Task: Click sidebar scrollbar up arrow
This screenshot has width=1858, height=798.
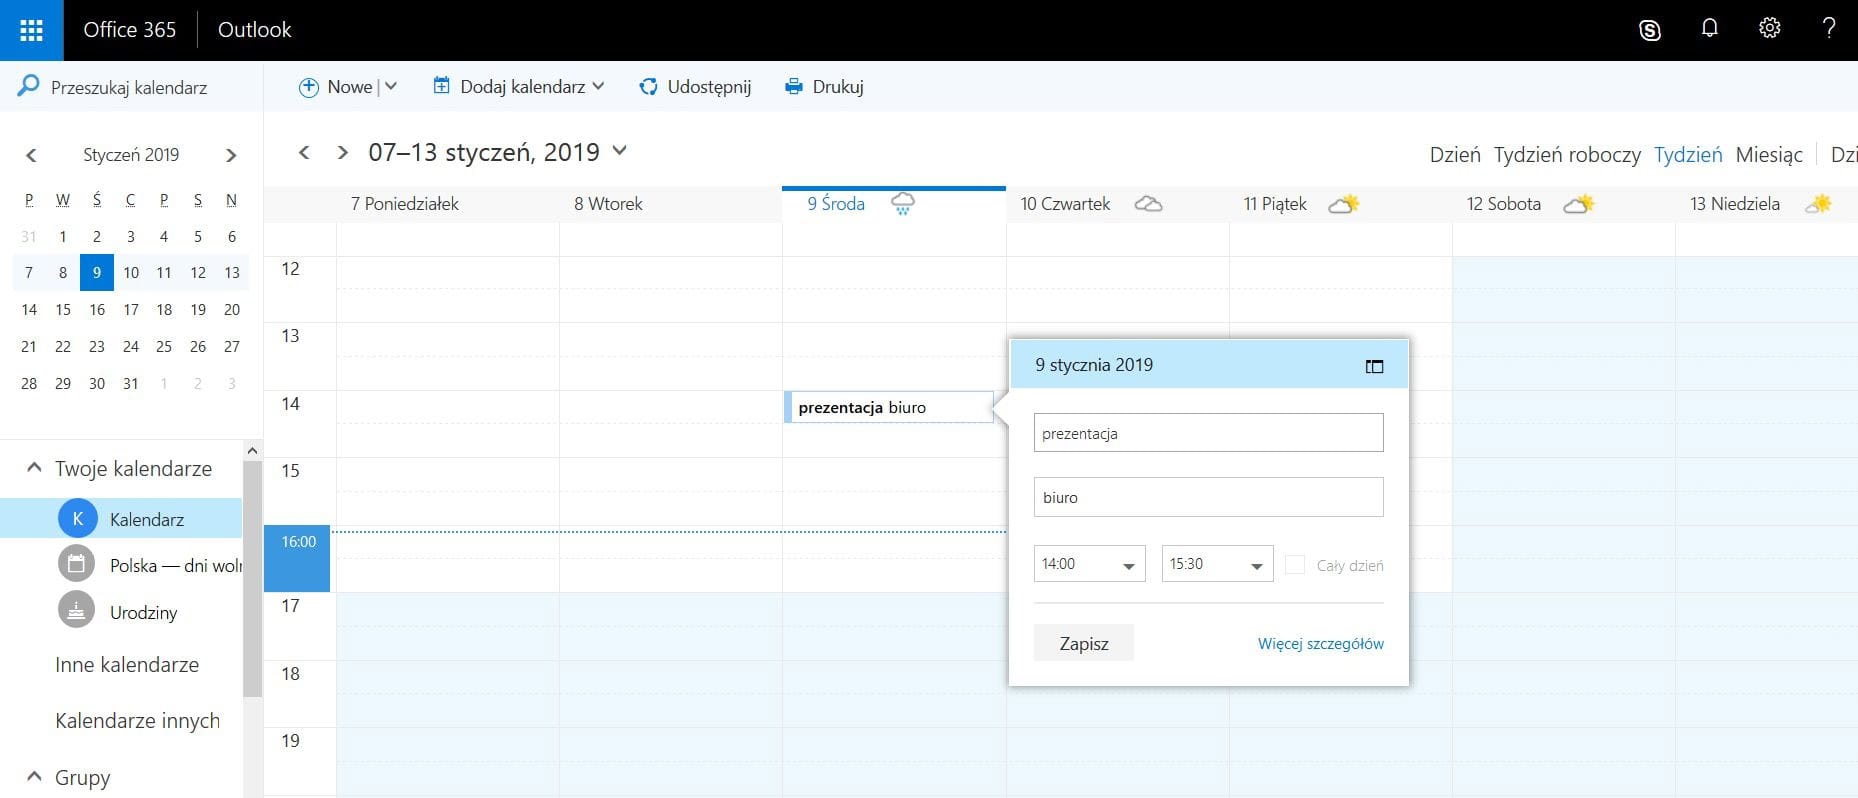Action: pos(252,451)
